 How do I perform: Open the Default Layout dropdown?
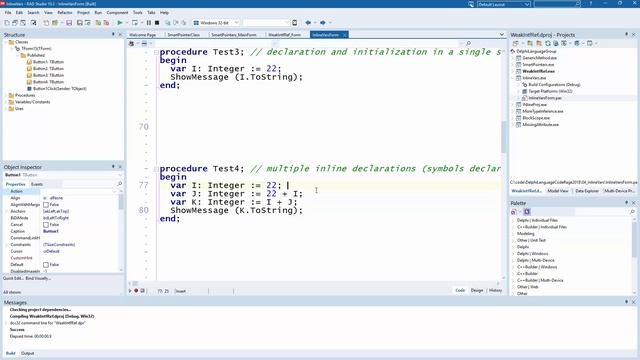[527, 4]
